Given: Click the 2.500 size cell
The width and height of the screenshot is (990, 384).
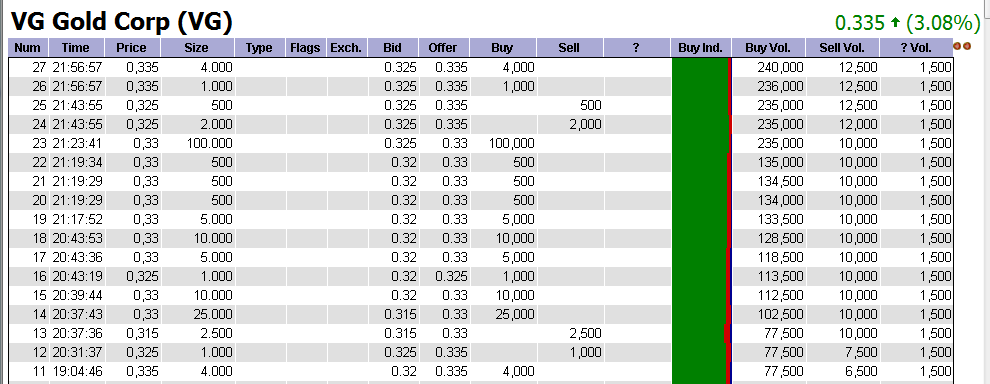Looking at the screenshot, I should [x=217, y=333].
